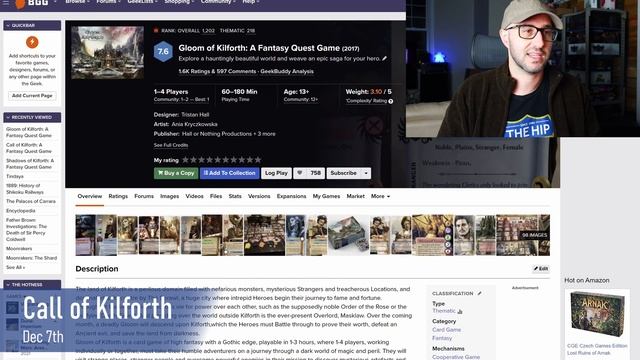Click See All in Recently Viewed
The height and width of the screenshot is (360, 640).
16,267
